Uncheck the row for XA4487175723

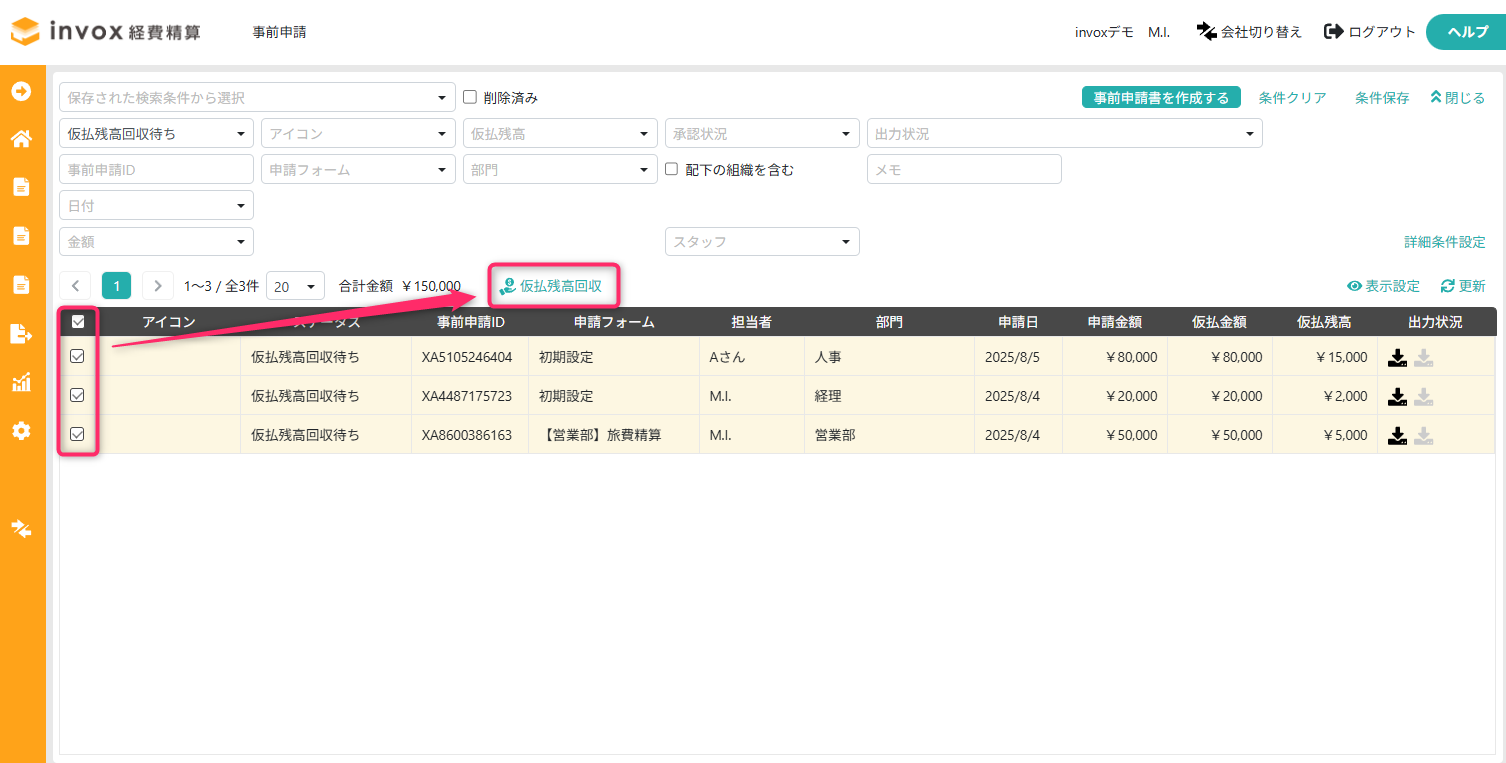click(x=77, y=395)
